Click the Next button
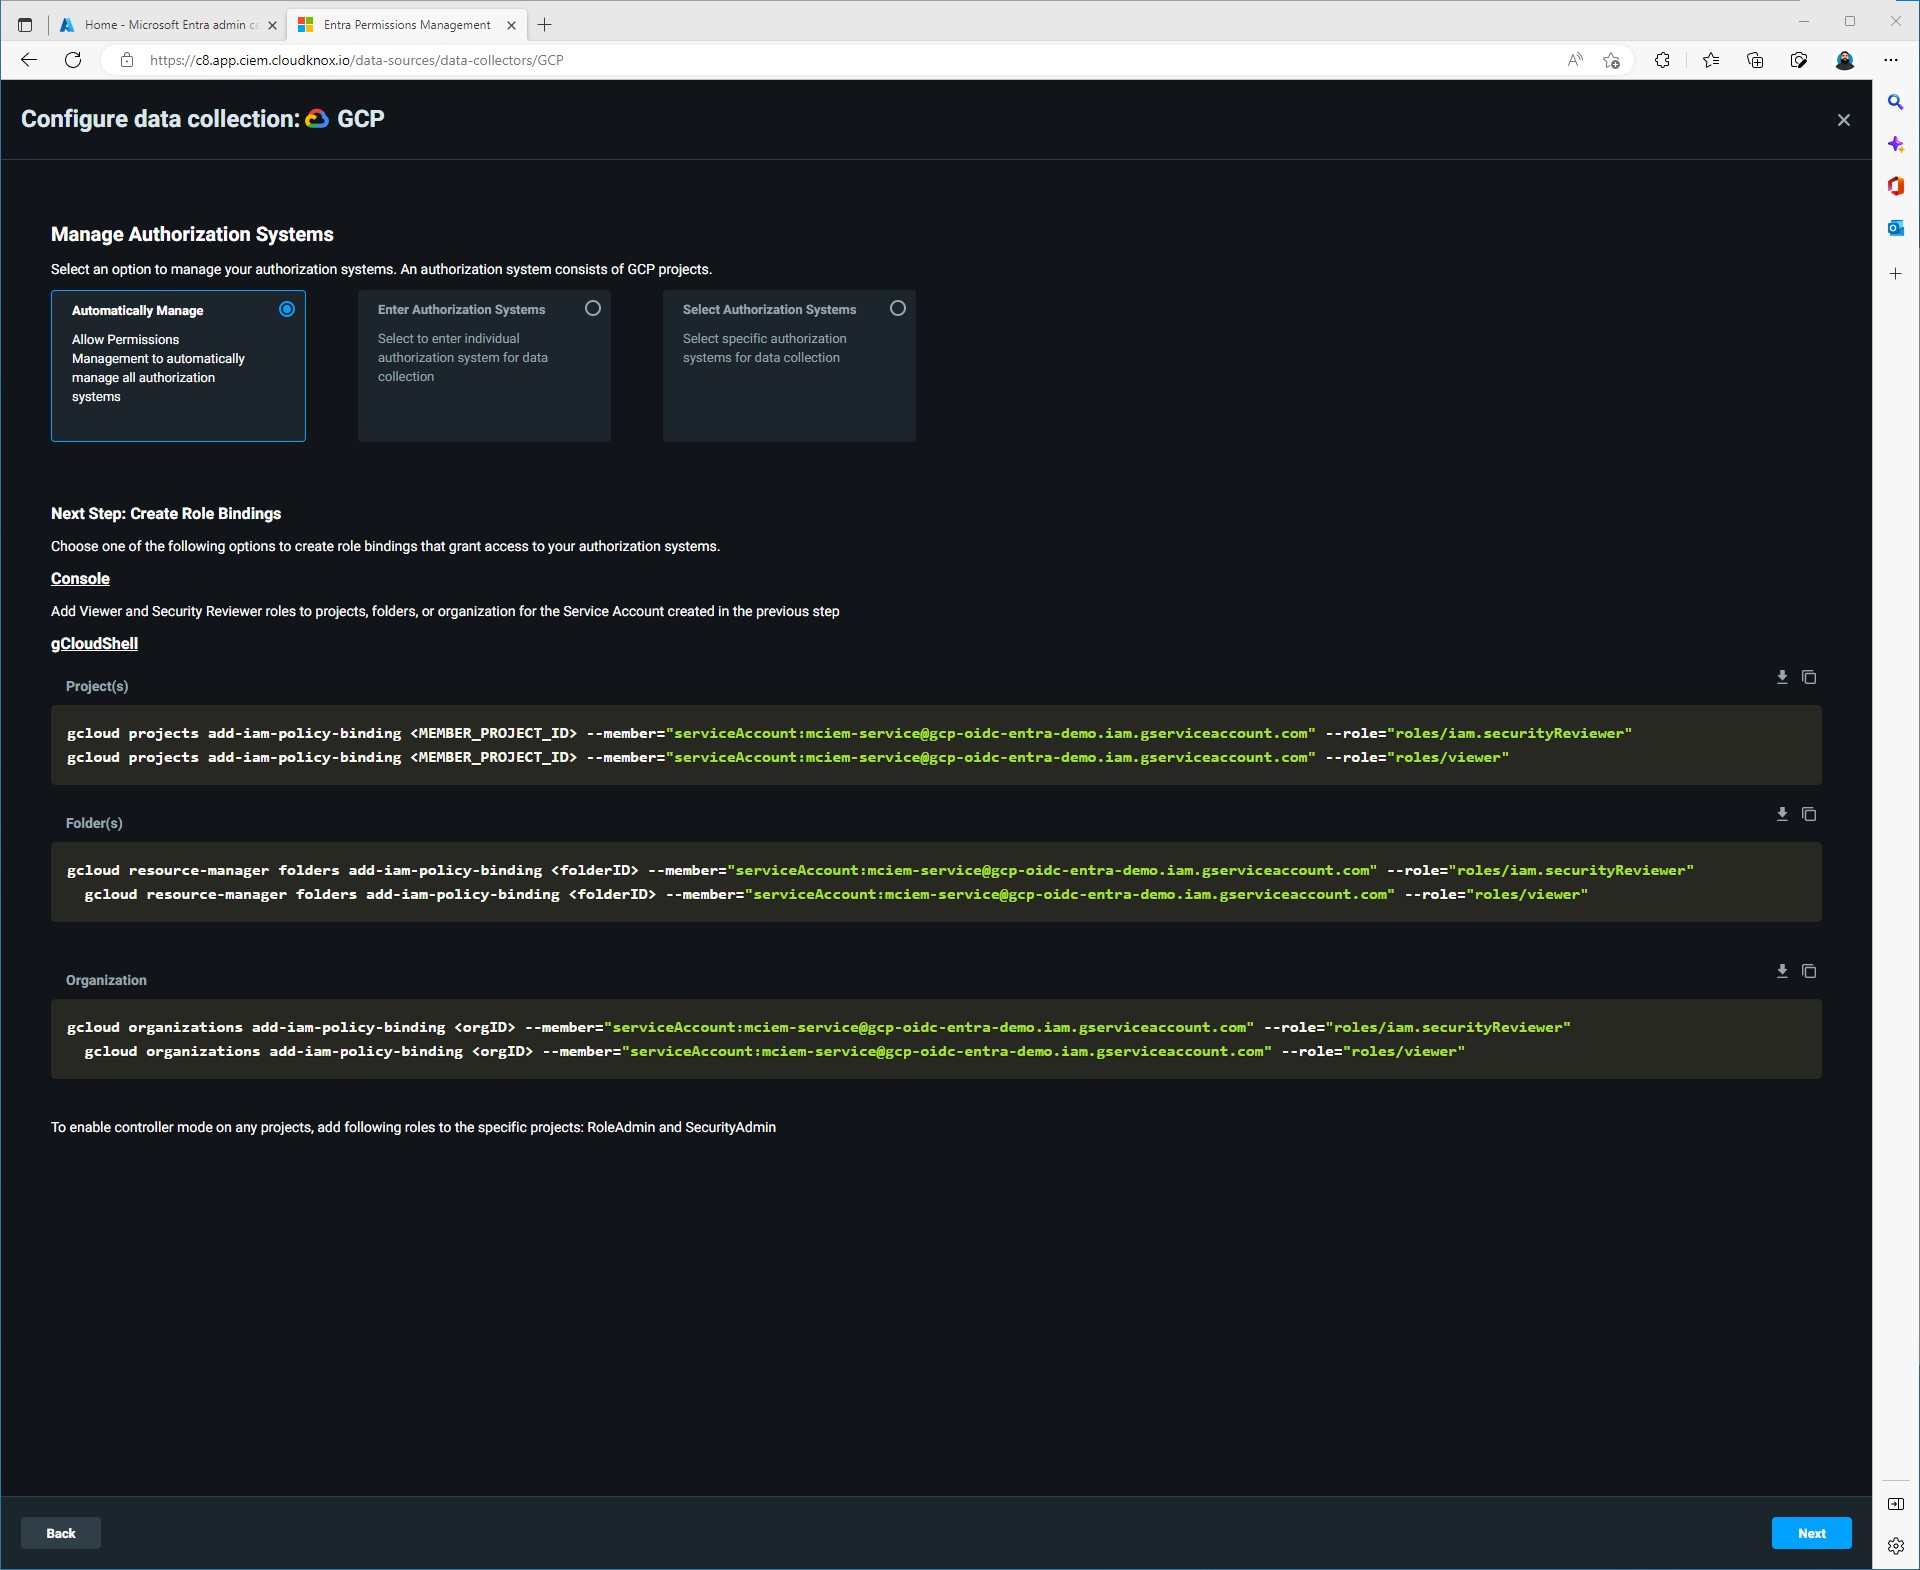 [x=1811, y=1533]
